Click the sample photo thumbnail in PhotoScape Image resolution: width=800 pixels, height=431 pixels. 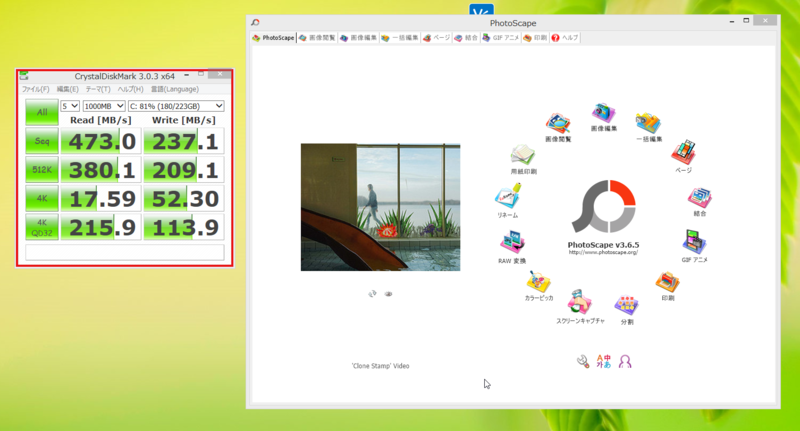point(380,207)
